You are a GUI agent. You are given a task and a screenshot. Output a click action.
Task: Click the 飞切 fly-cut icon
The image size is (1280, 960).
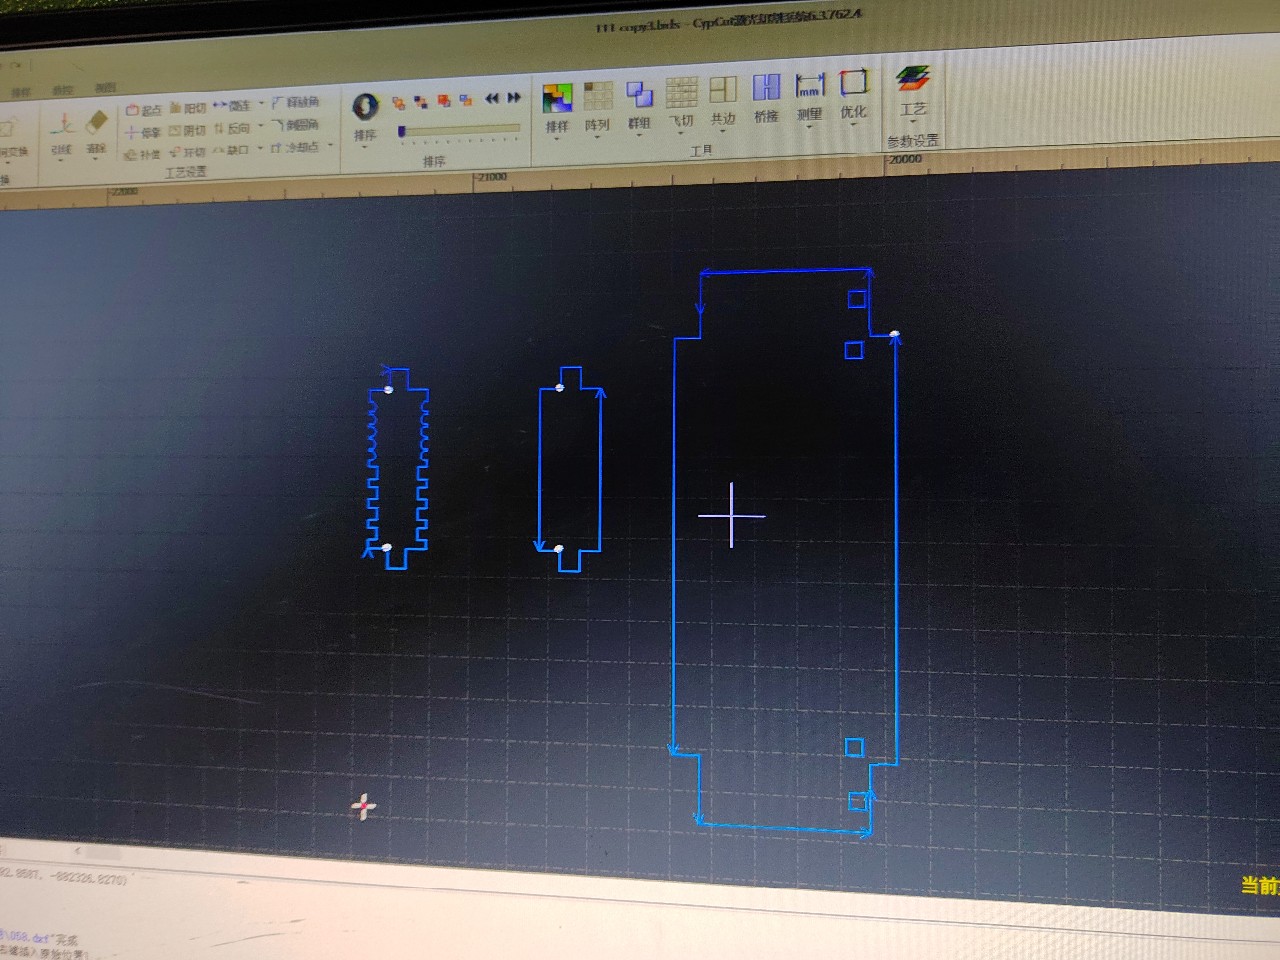(x=681, y=94)
